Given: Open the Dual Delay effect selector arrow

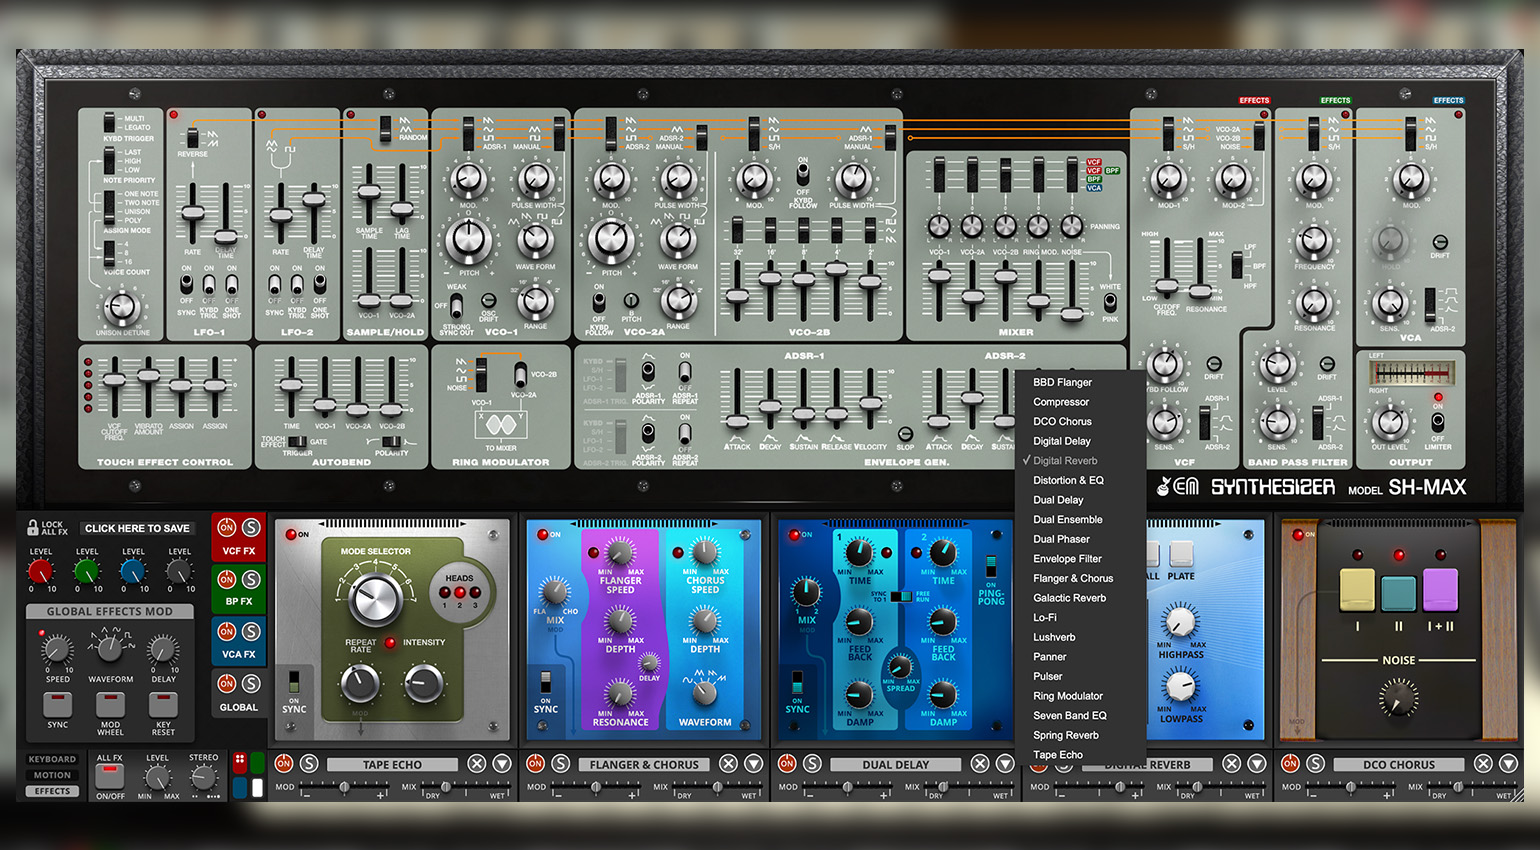Looking at the screenshot, I should [x=1005, y=764].
